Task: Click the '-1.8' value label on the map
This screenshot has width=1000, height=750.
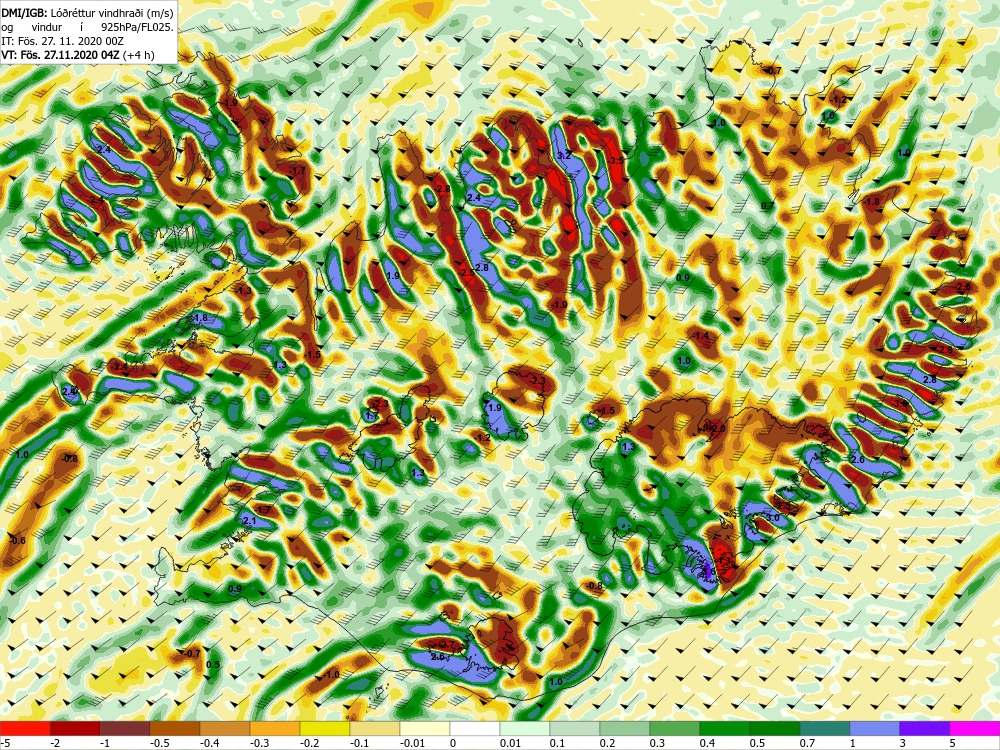Action: 871,202
